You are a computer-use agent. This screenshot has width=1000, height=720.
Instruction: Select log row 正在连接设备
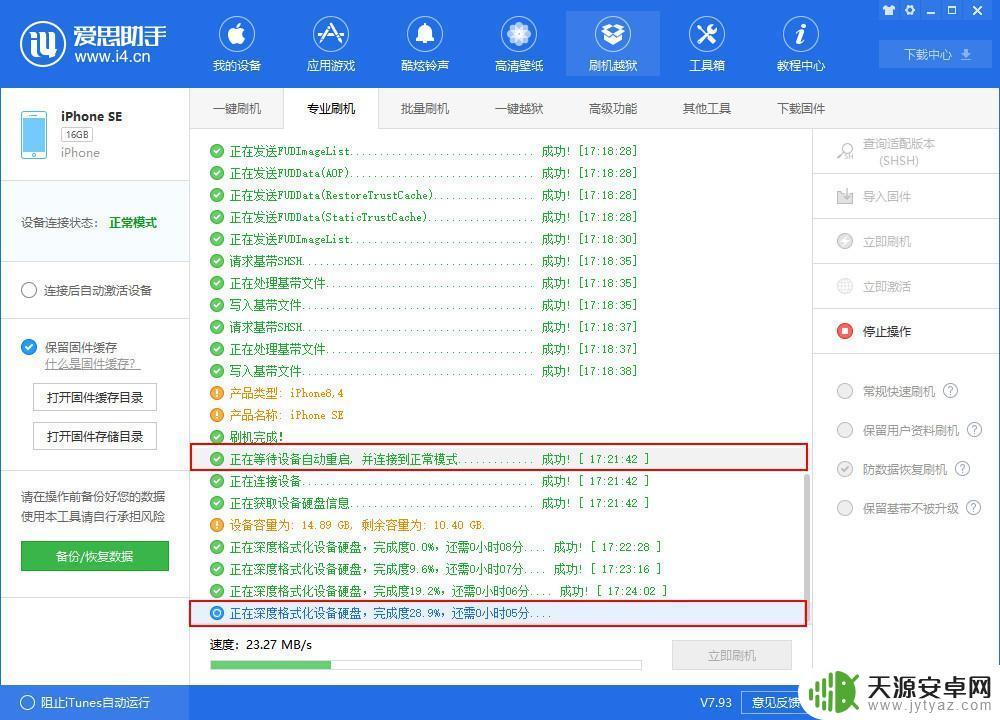tap(429, 481)
